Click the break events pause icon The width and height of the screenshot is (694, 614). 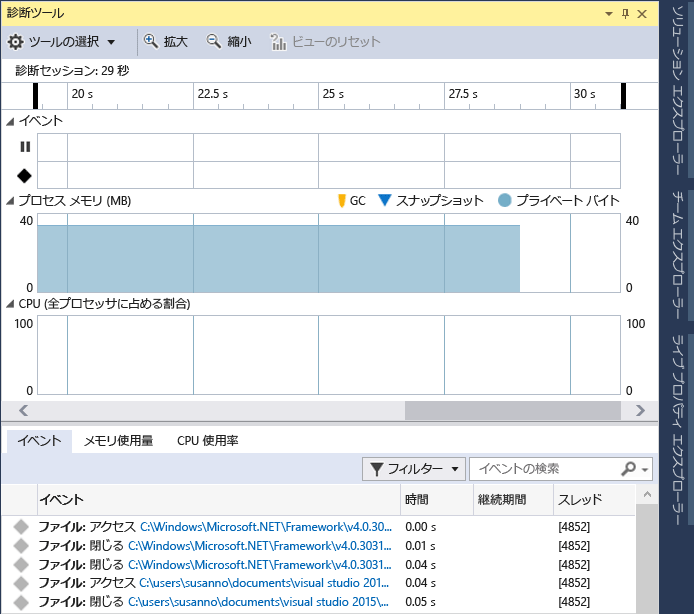(25, 147)
